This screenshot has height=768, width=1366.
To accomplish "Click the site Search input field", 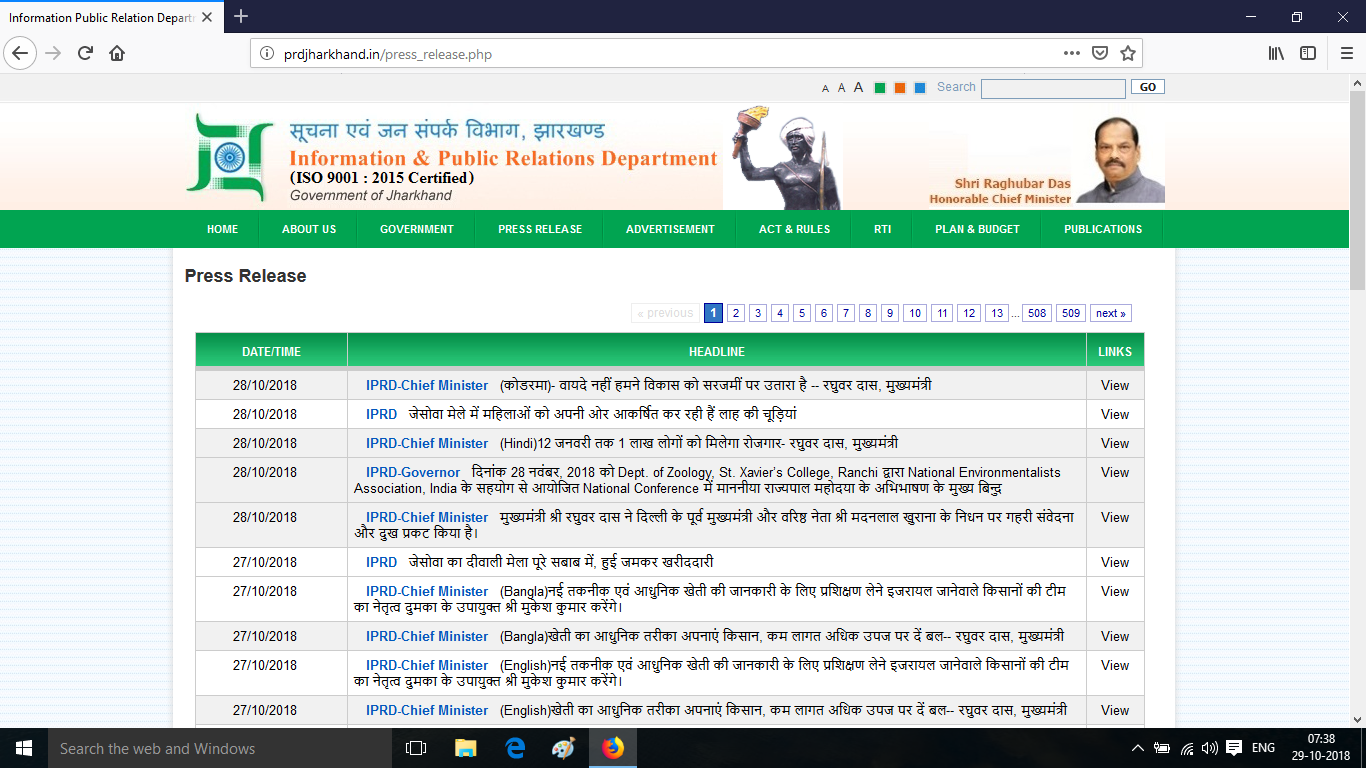I will [1052, 88].
